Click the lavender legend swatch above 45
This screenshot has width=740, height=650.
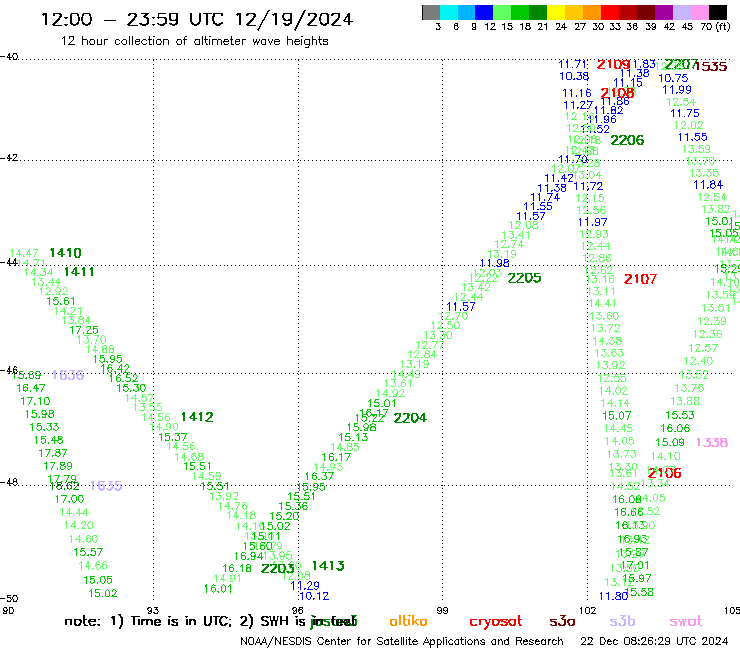681,12
